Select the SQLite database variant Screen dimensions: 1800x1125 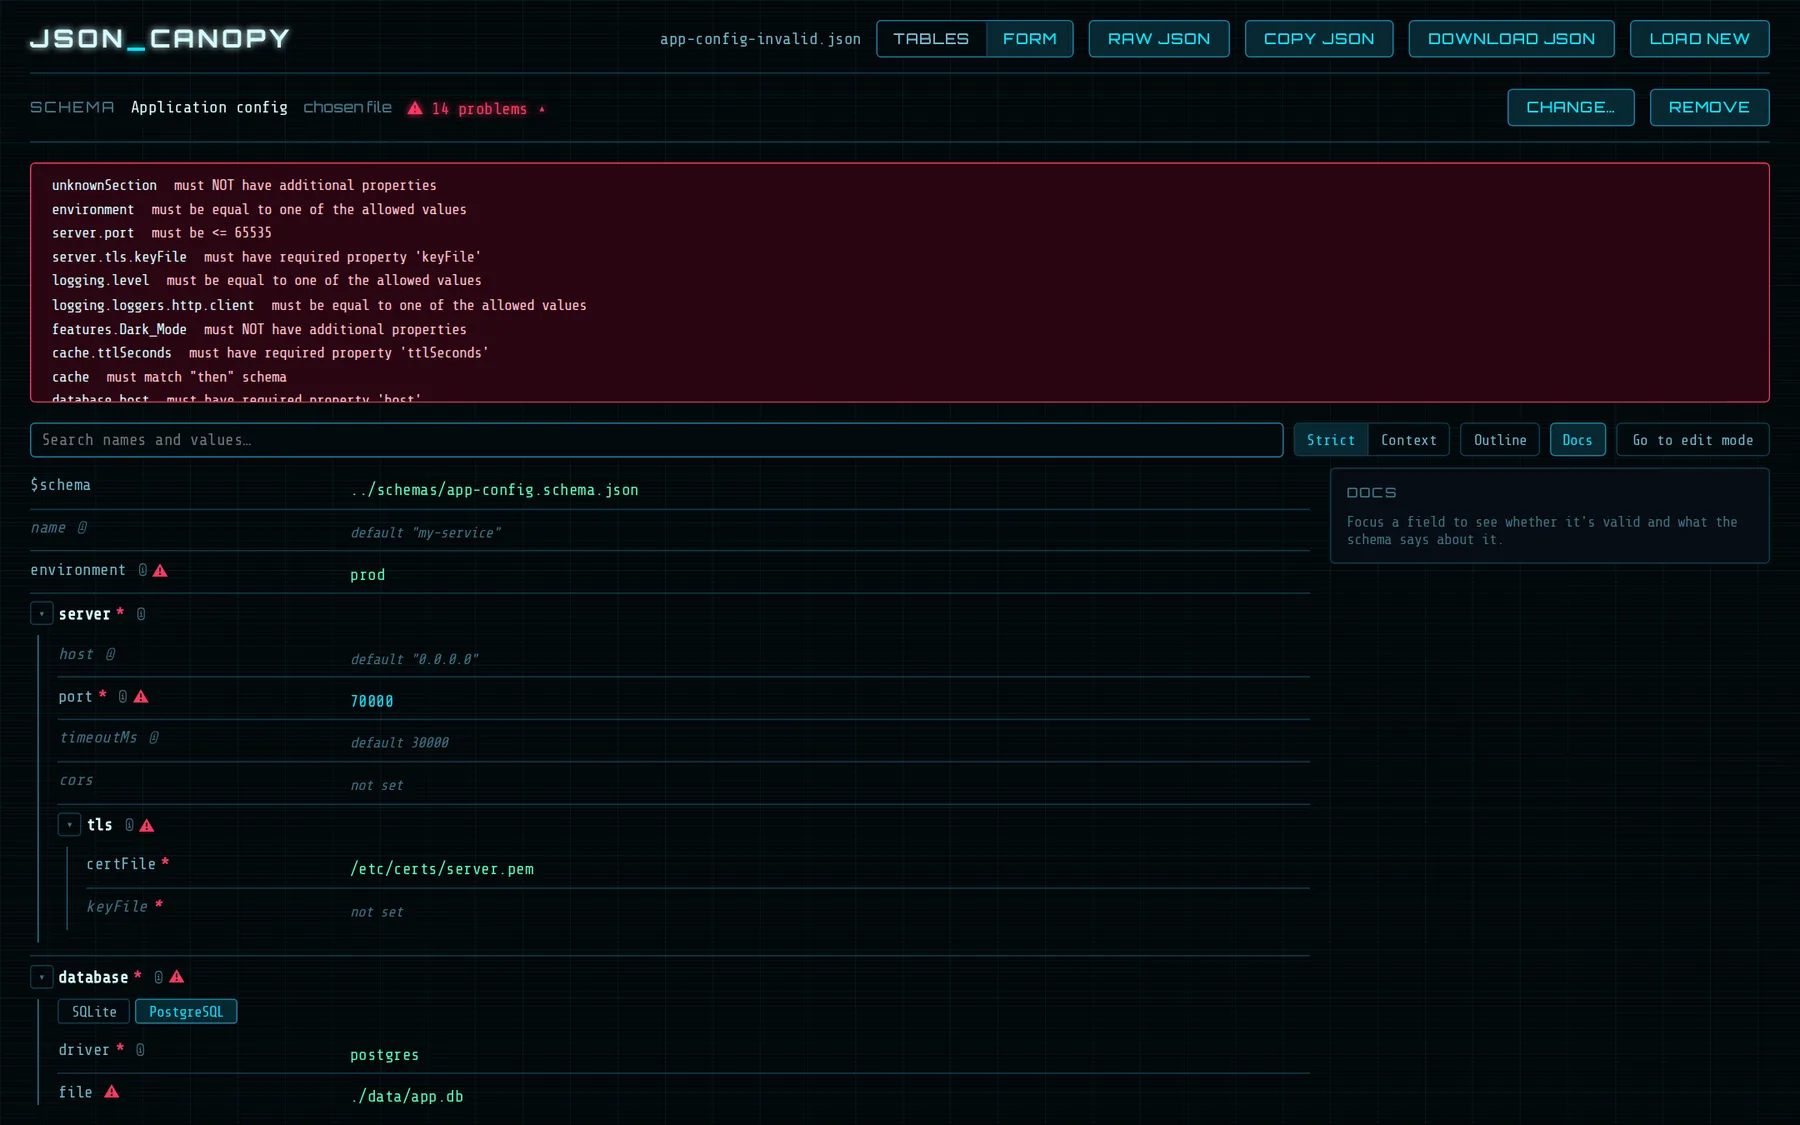pos(94,1012)
